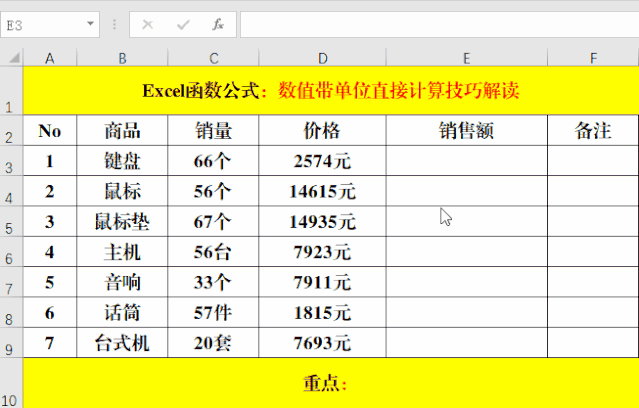Click the yellow '重点:' cell in row 10

[331, 383]
